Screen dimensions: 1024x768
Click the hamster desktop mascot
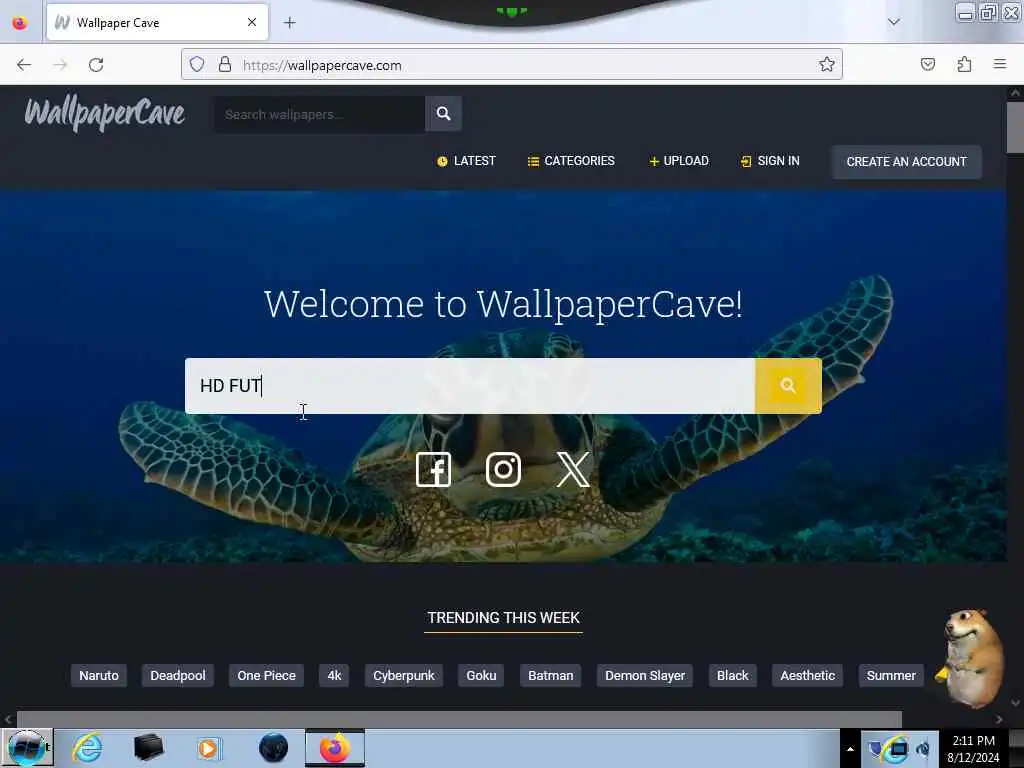(971, 658)
